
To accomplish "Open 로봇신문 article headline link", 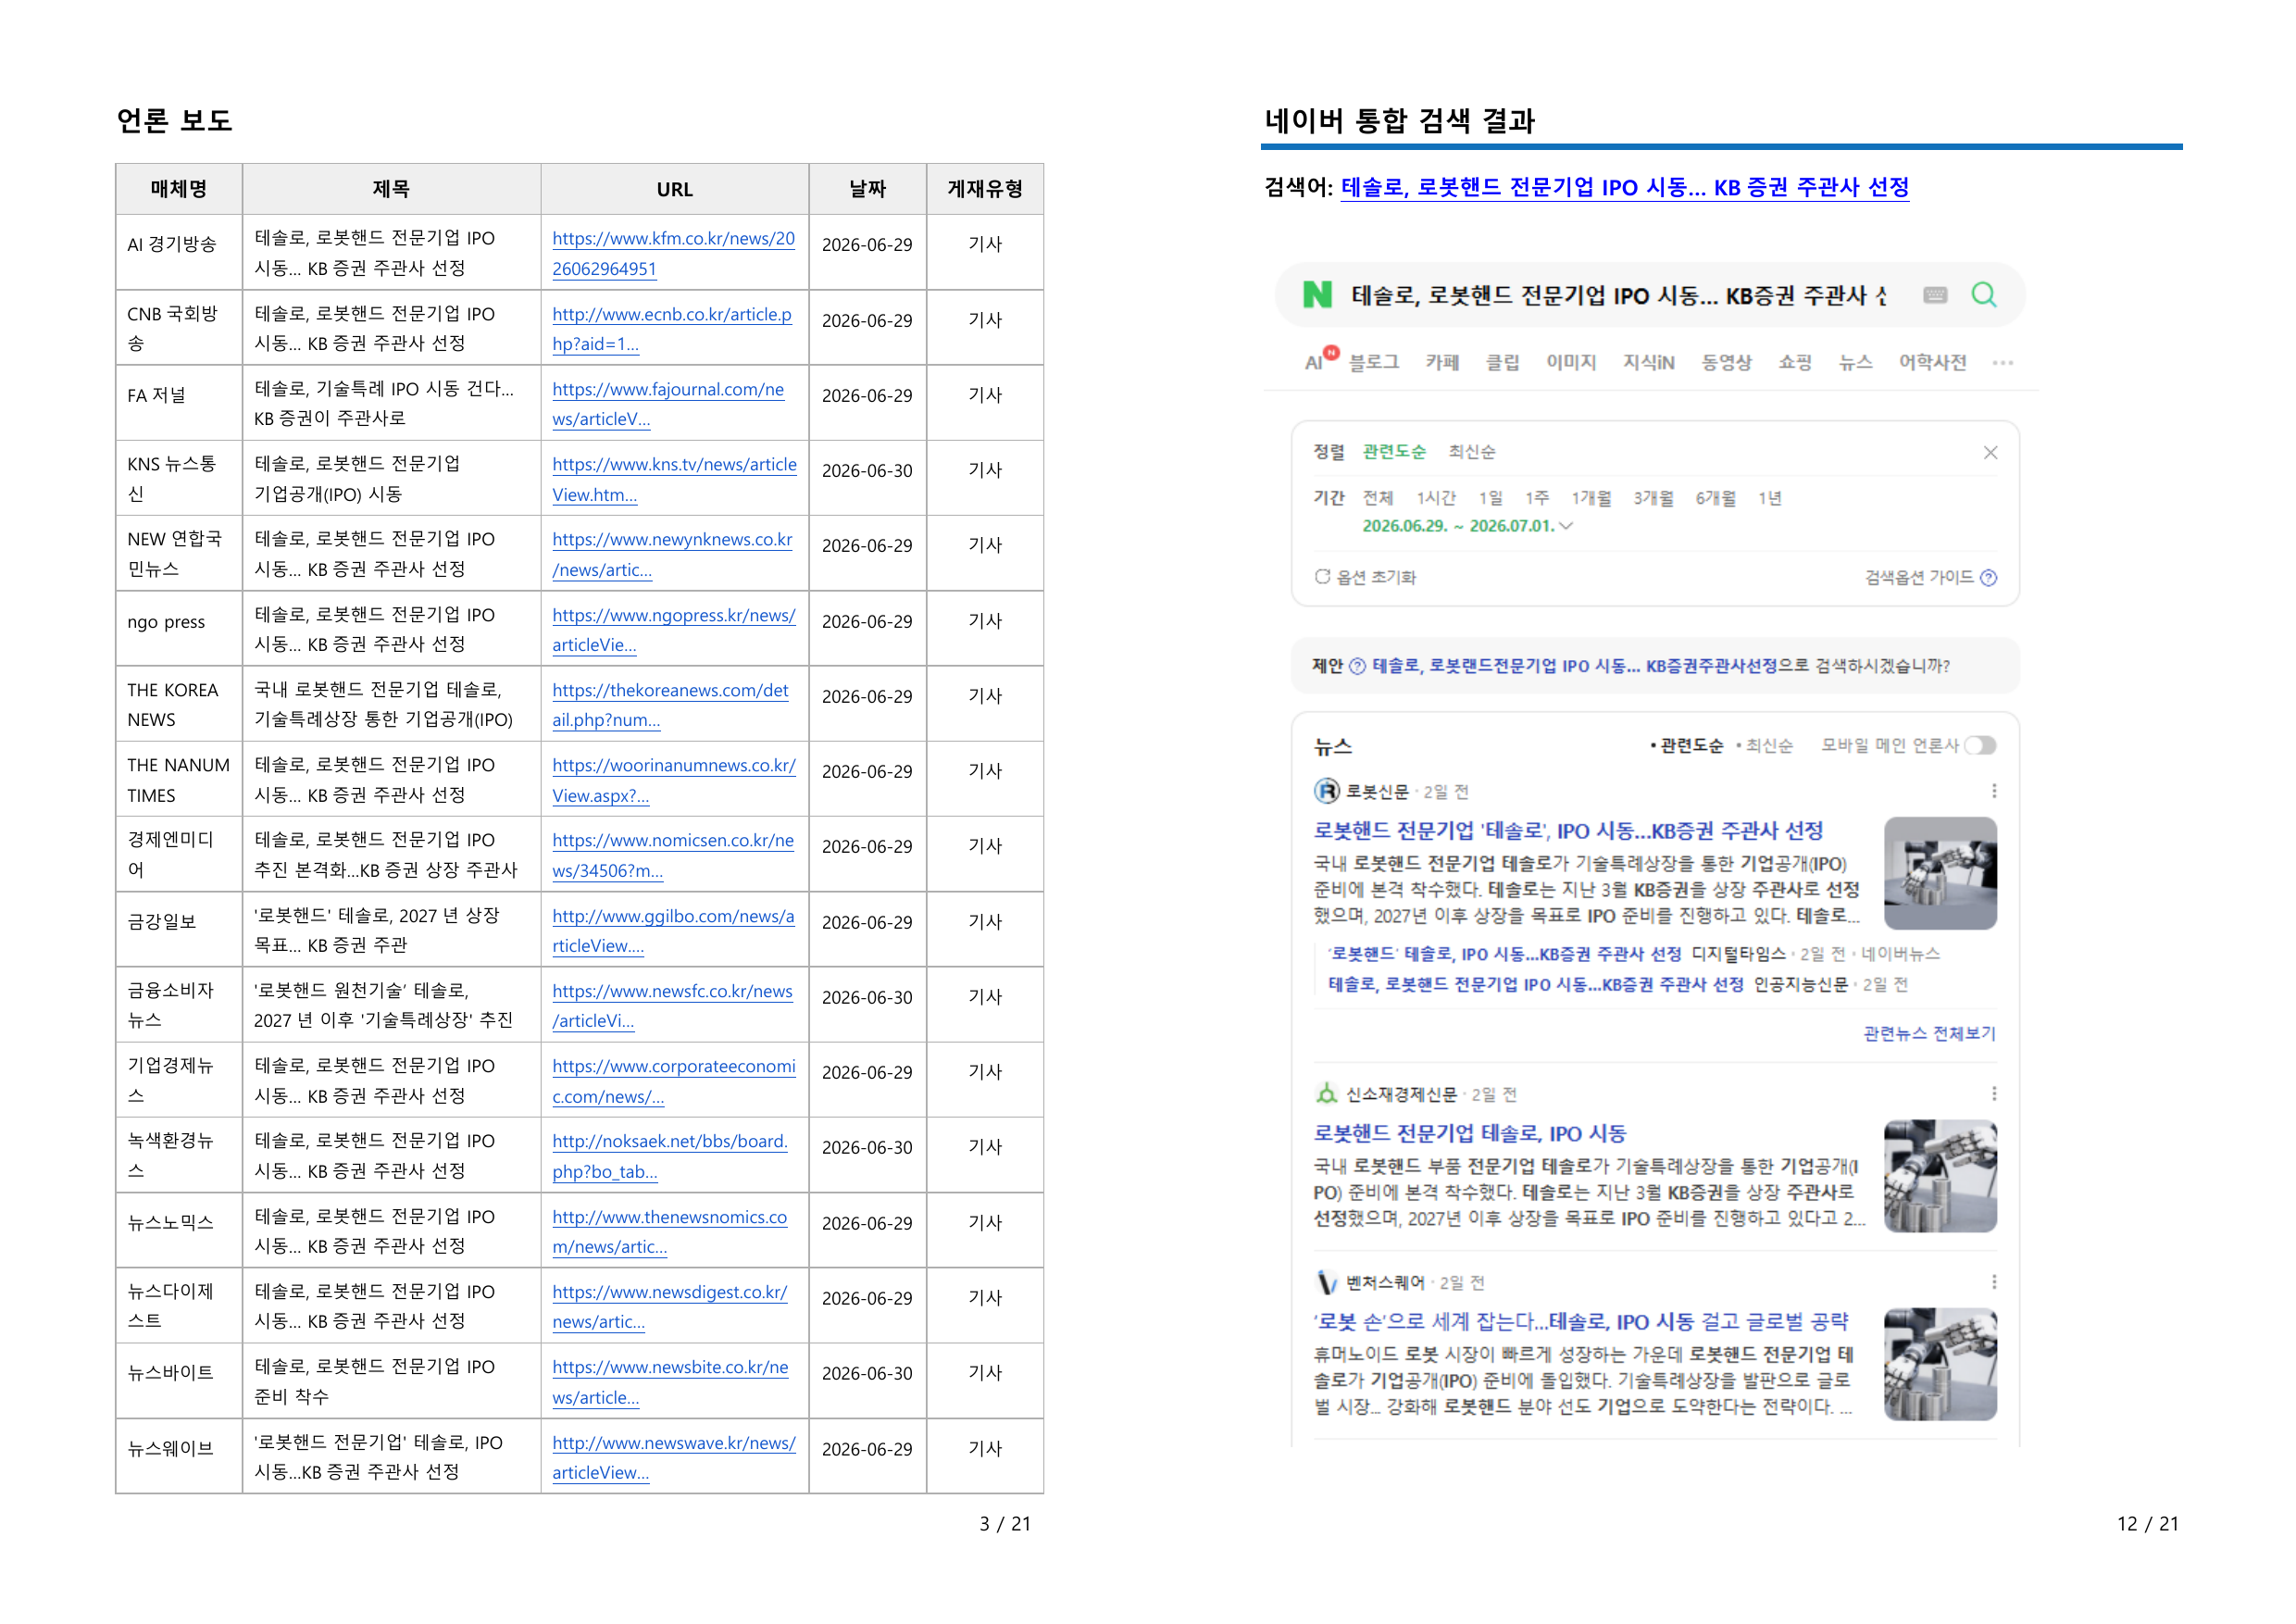I will click(x=1567, y=830).
